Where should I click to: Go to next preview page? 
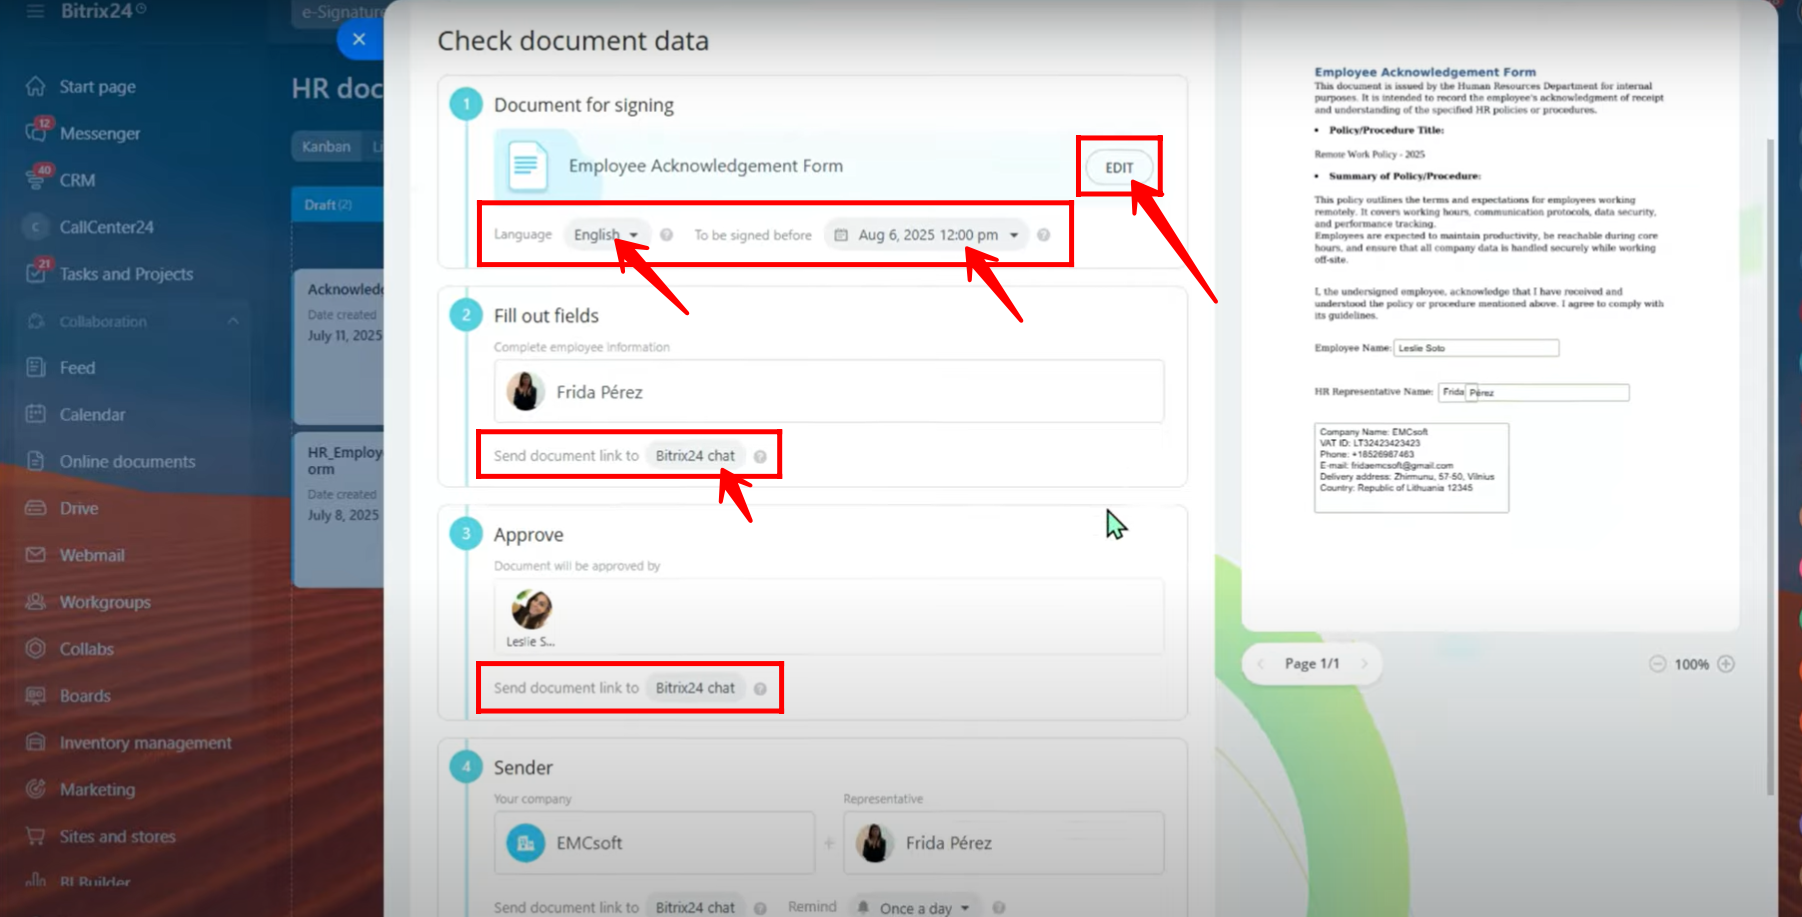pyautogui.click(x=1363, y=664)
